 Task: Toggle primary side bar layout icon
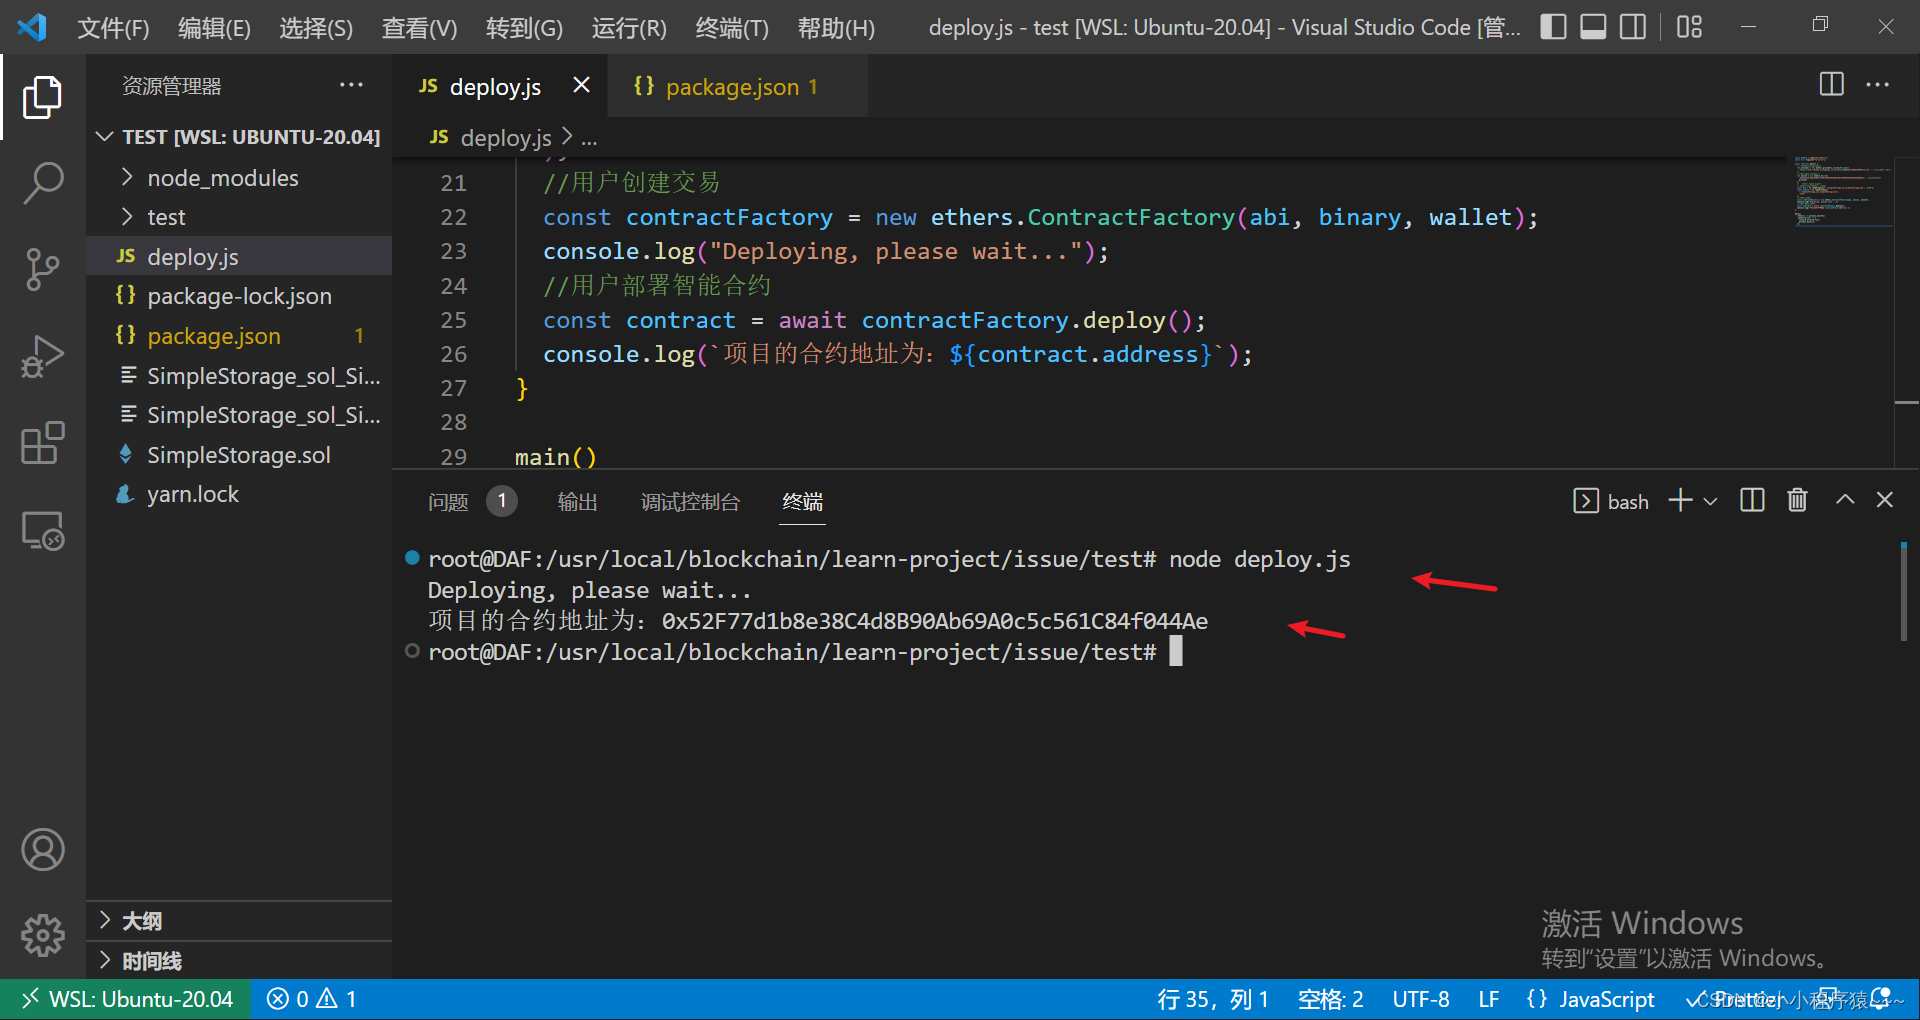coord(1553,27)
